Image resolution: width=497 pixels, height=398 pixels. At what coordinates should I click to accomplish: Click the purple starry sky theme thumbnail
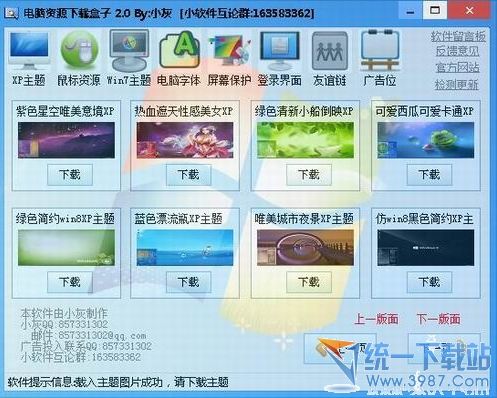[x=66, y=140]
